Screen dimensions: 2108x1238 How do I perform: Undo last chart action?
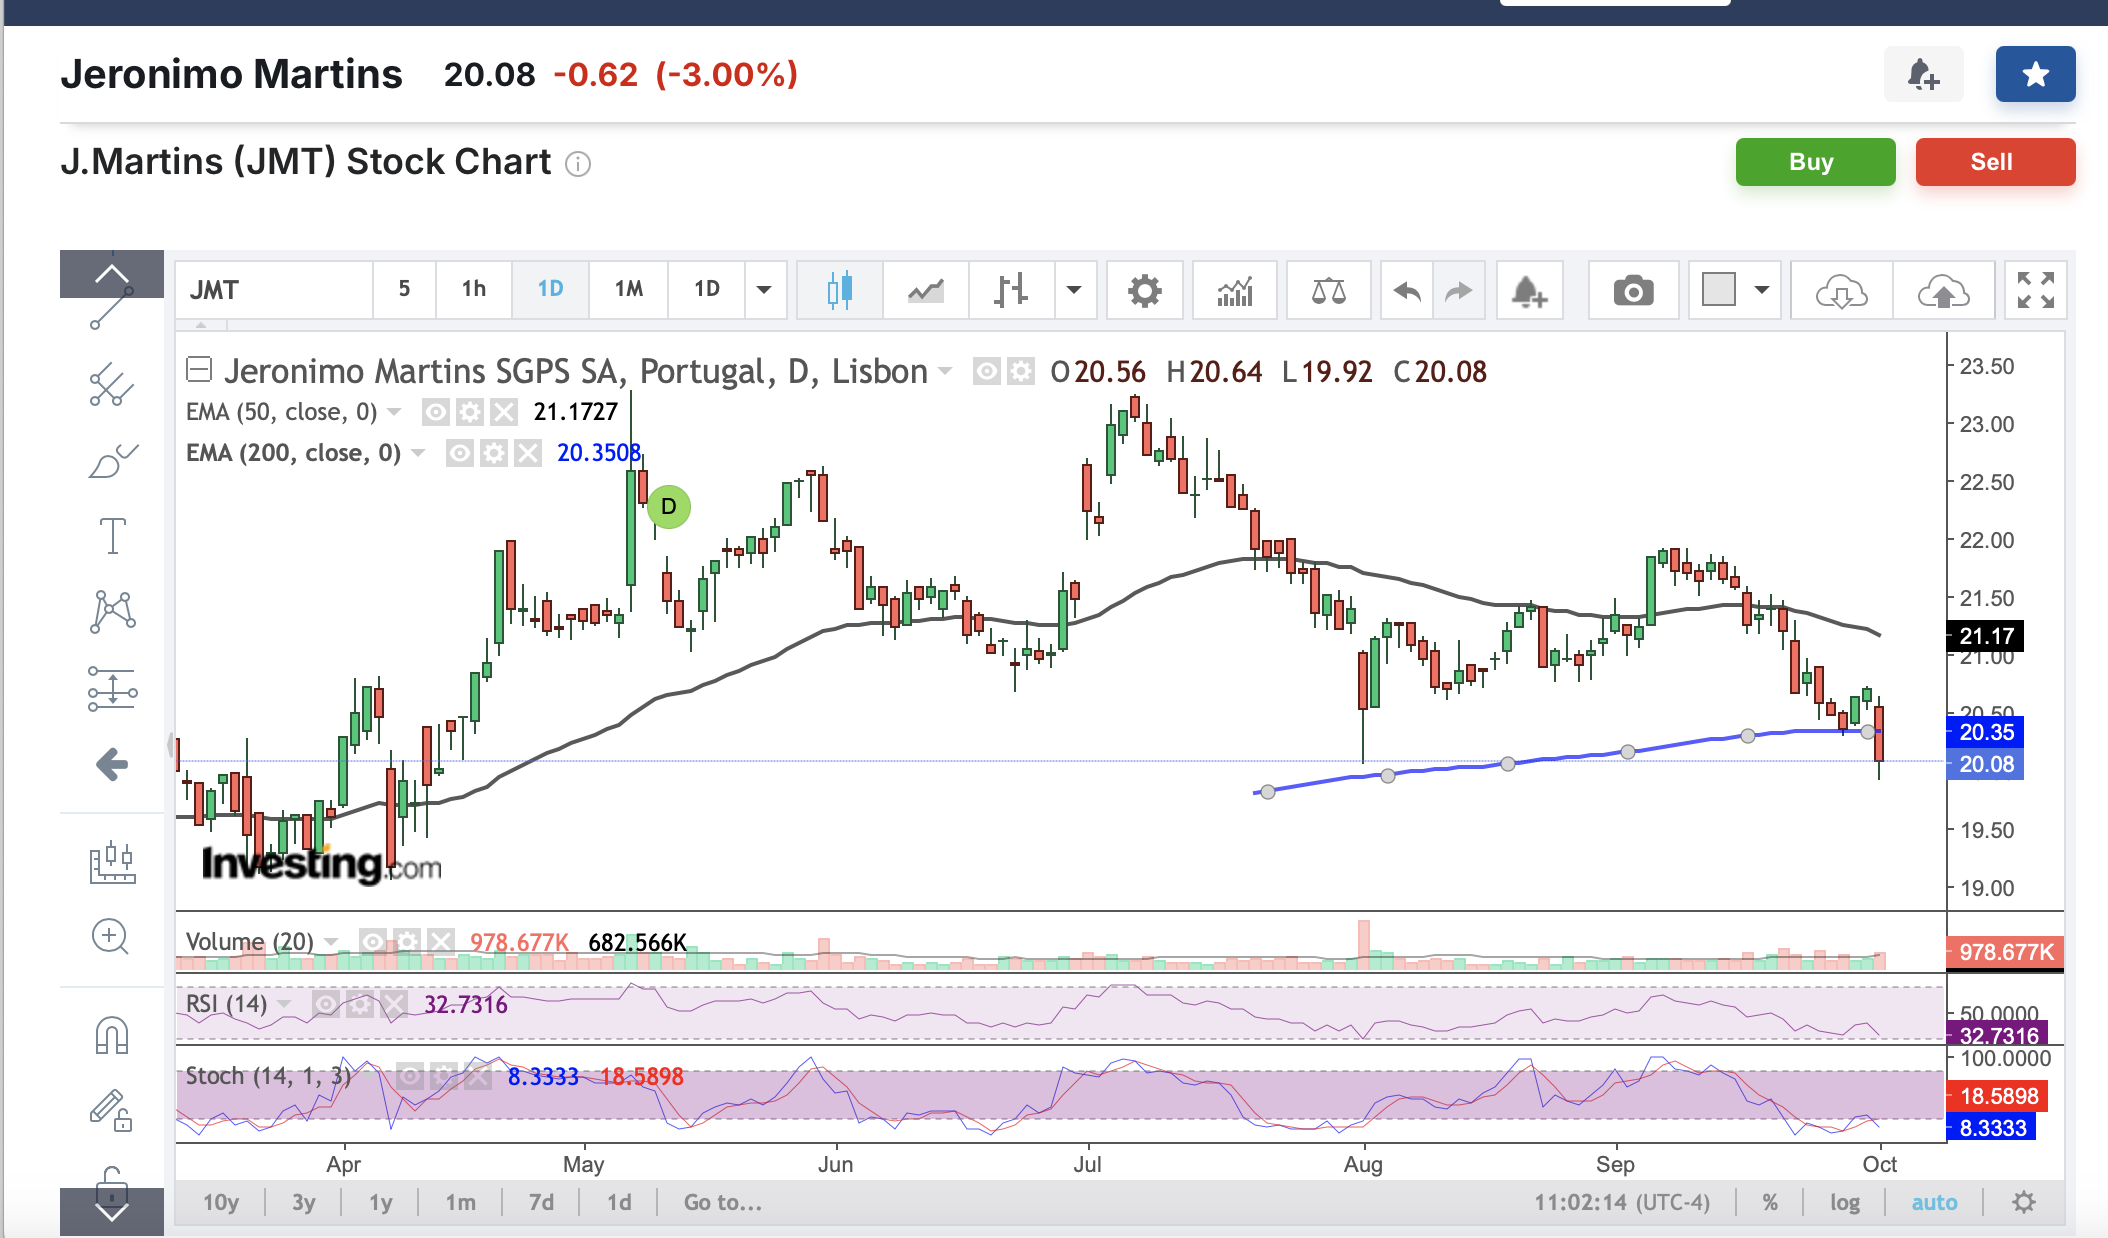pos(1407,291)
